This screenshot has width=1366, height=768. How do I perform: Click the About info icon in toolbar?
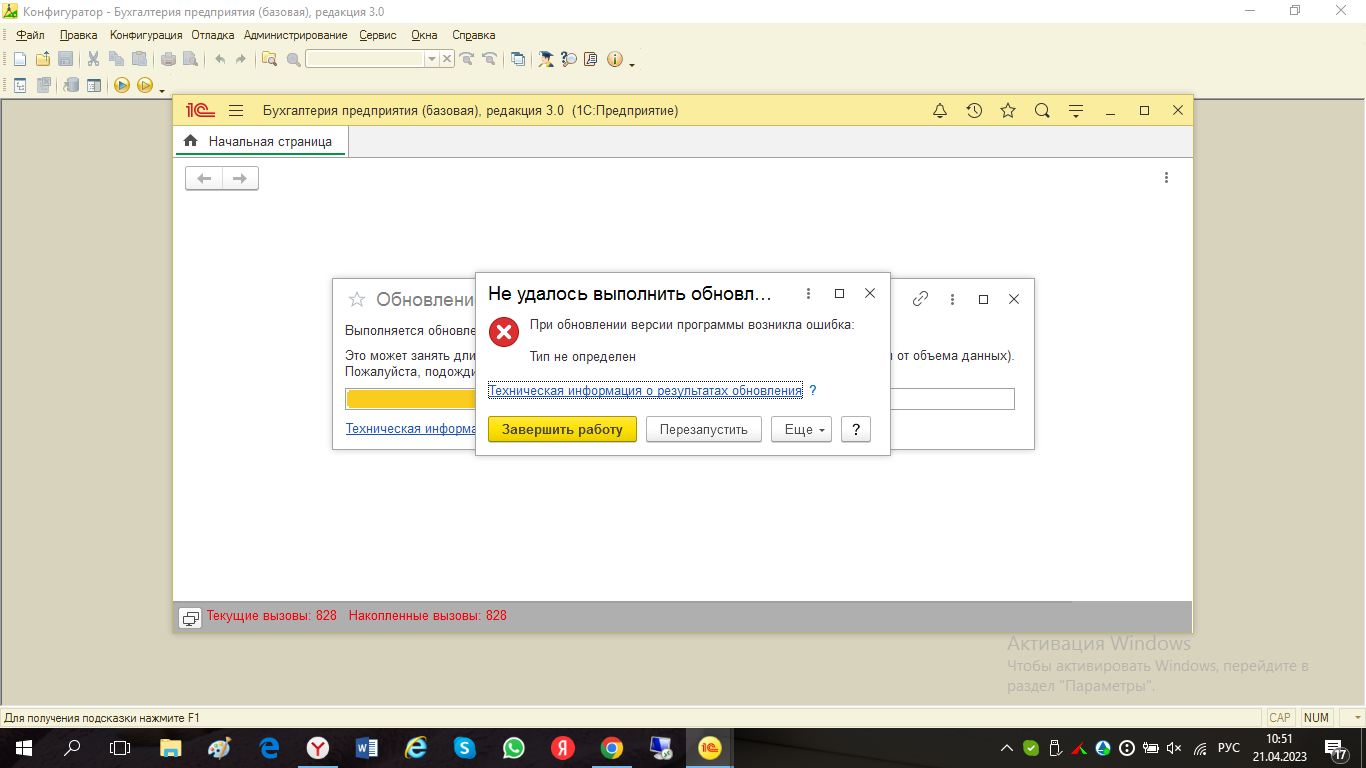(x=614, y=59)
